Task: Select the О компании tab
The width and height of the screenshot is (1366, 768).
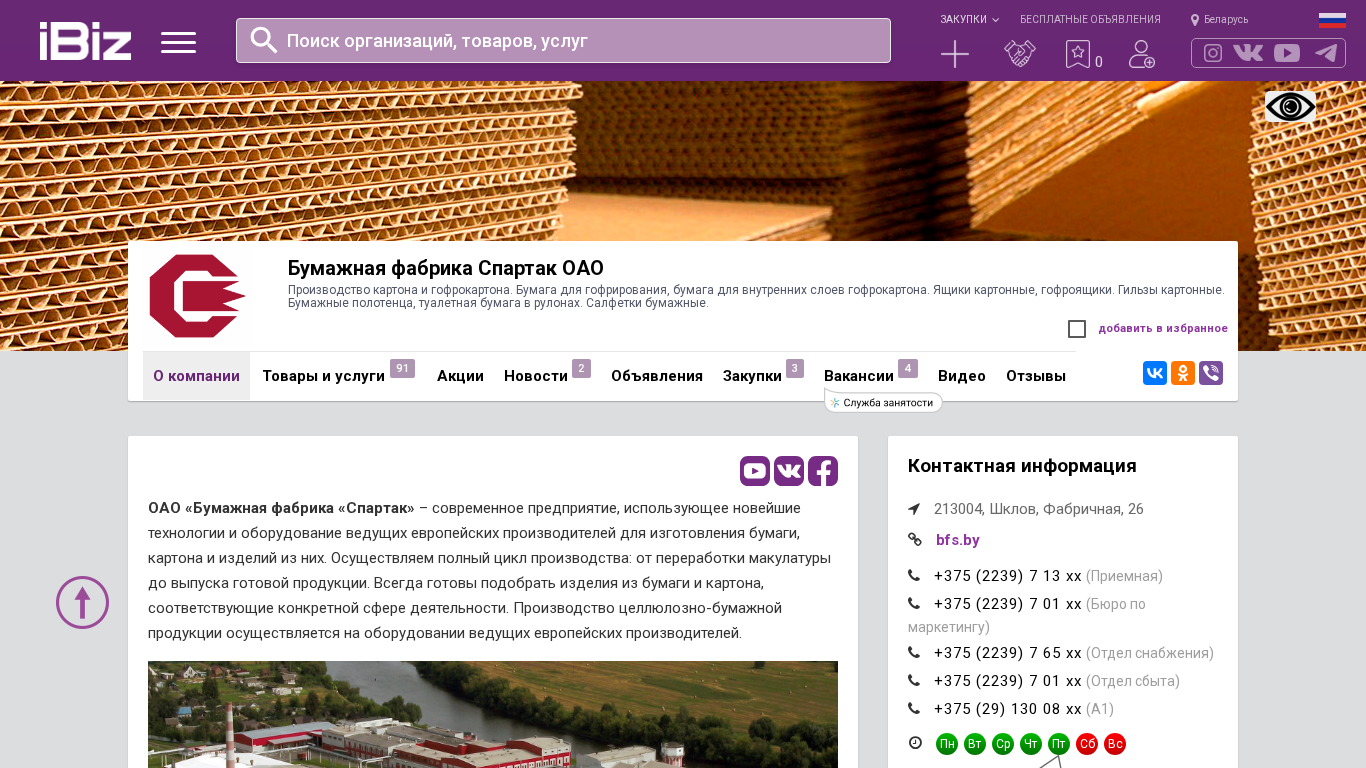Action: coord(196,376)
